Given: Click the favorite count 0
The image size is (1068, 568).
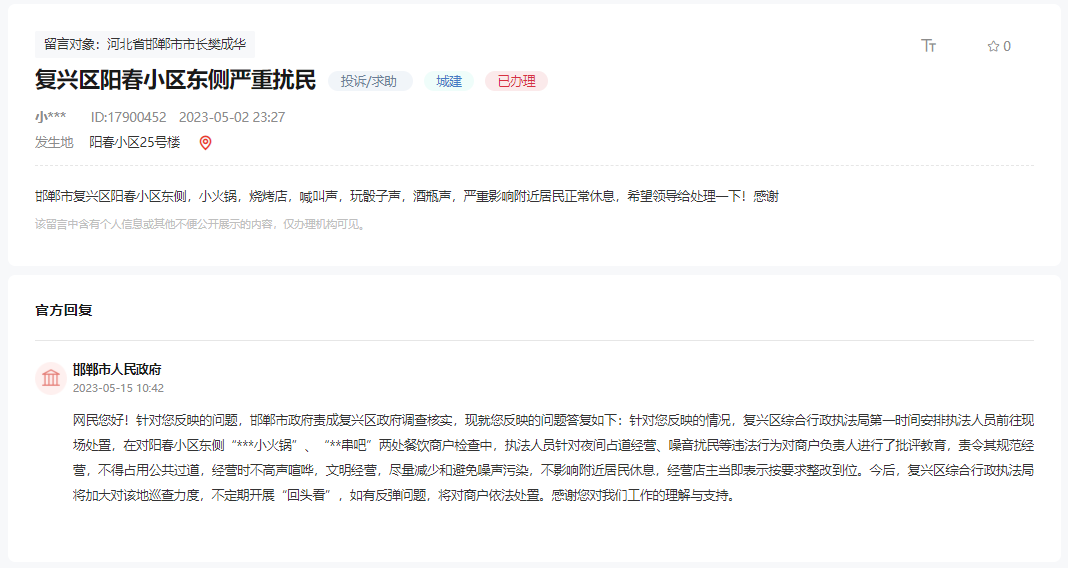Looking at the screenshot, I should pos(1007,46).
